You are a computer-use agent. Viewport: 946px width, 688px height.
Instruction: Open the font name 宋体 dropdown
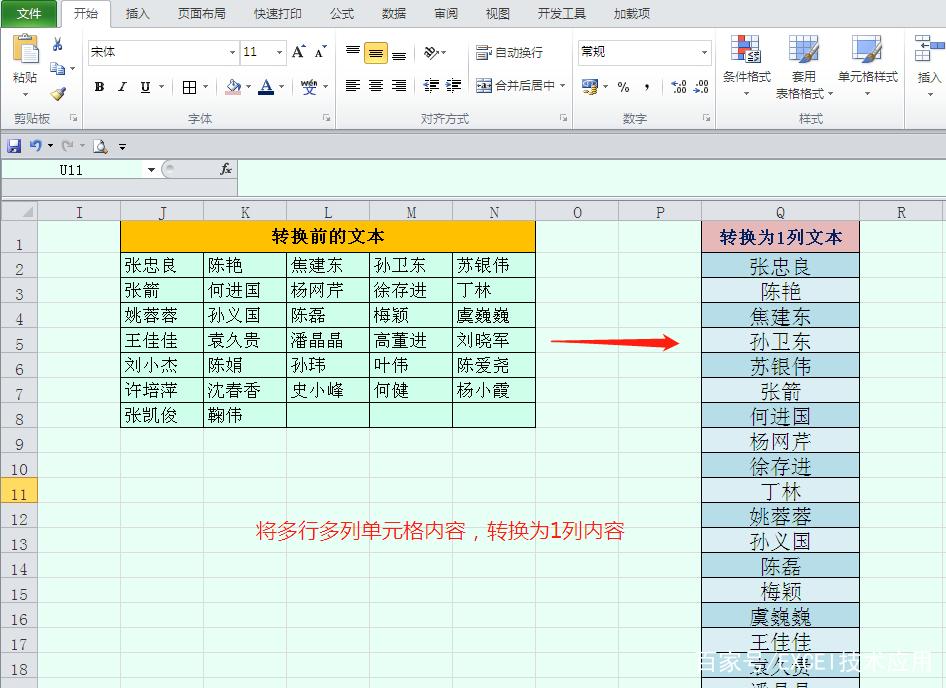coord(232,53)
